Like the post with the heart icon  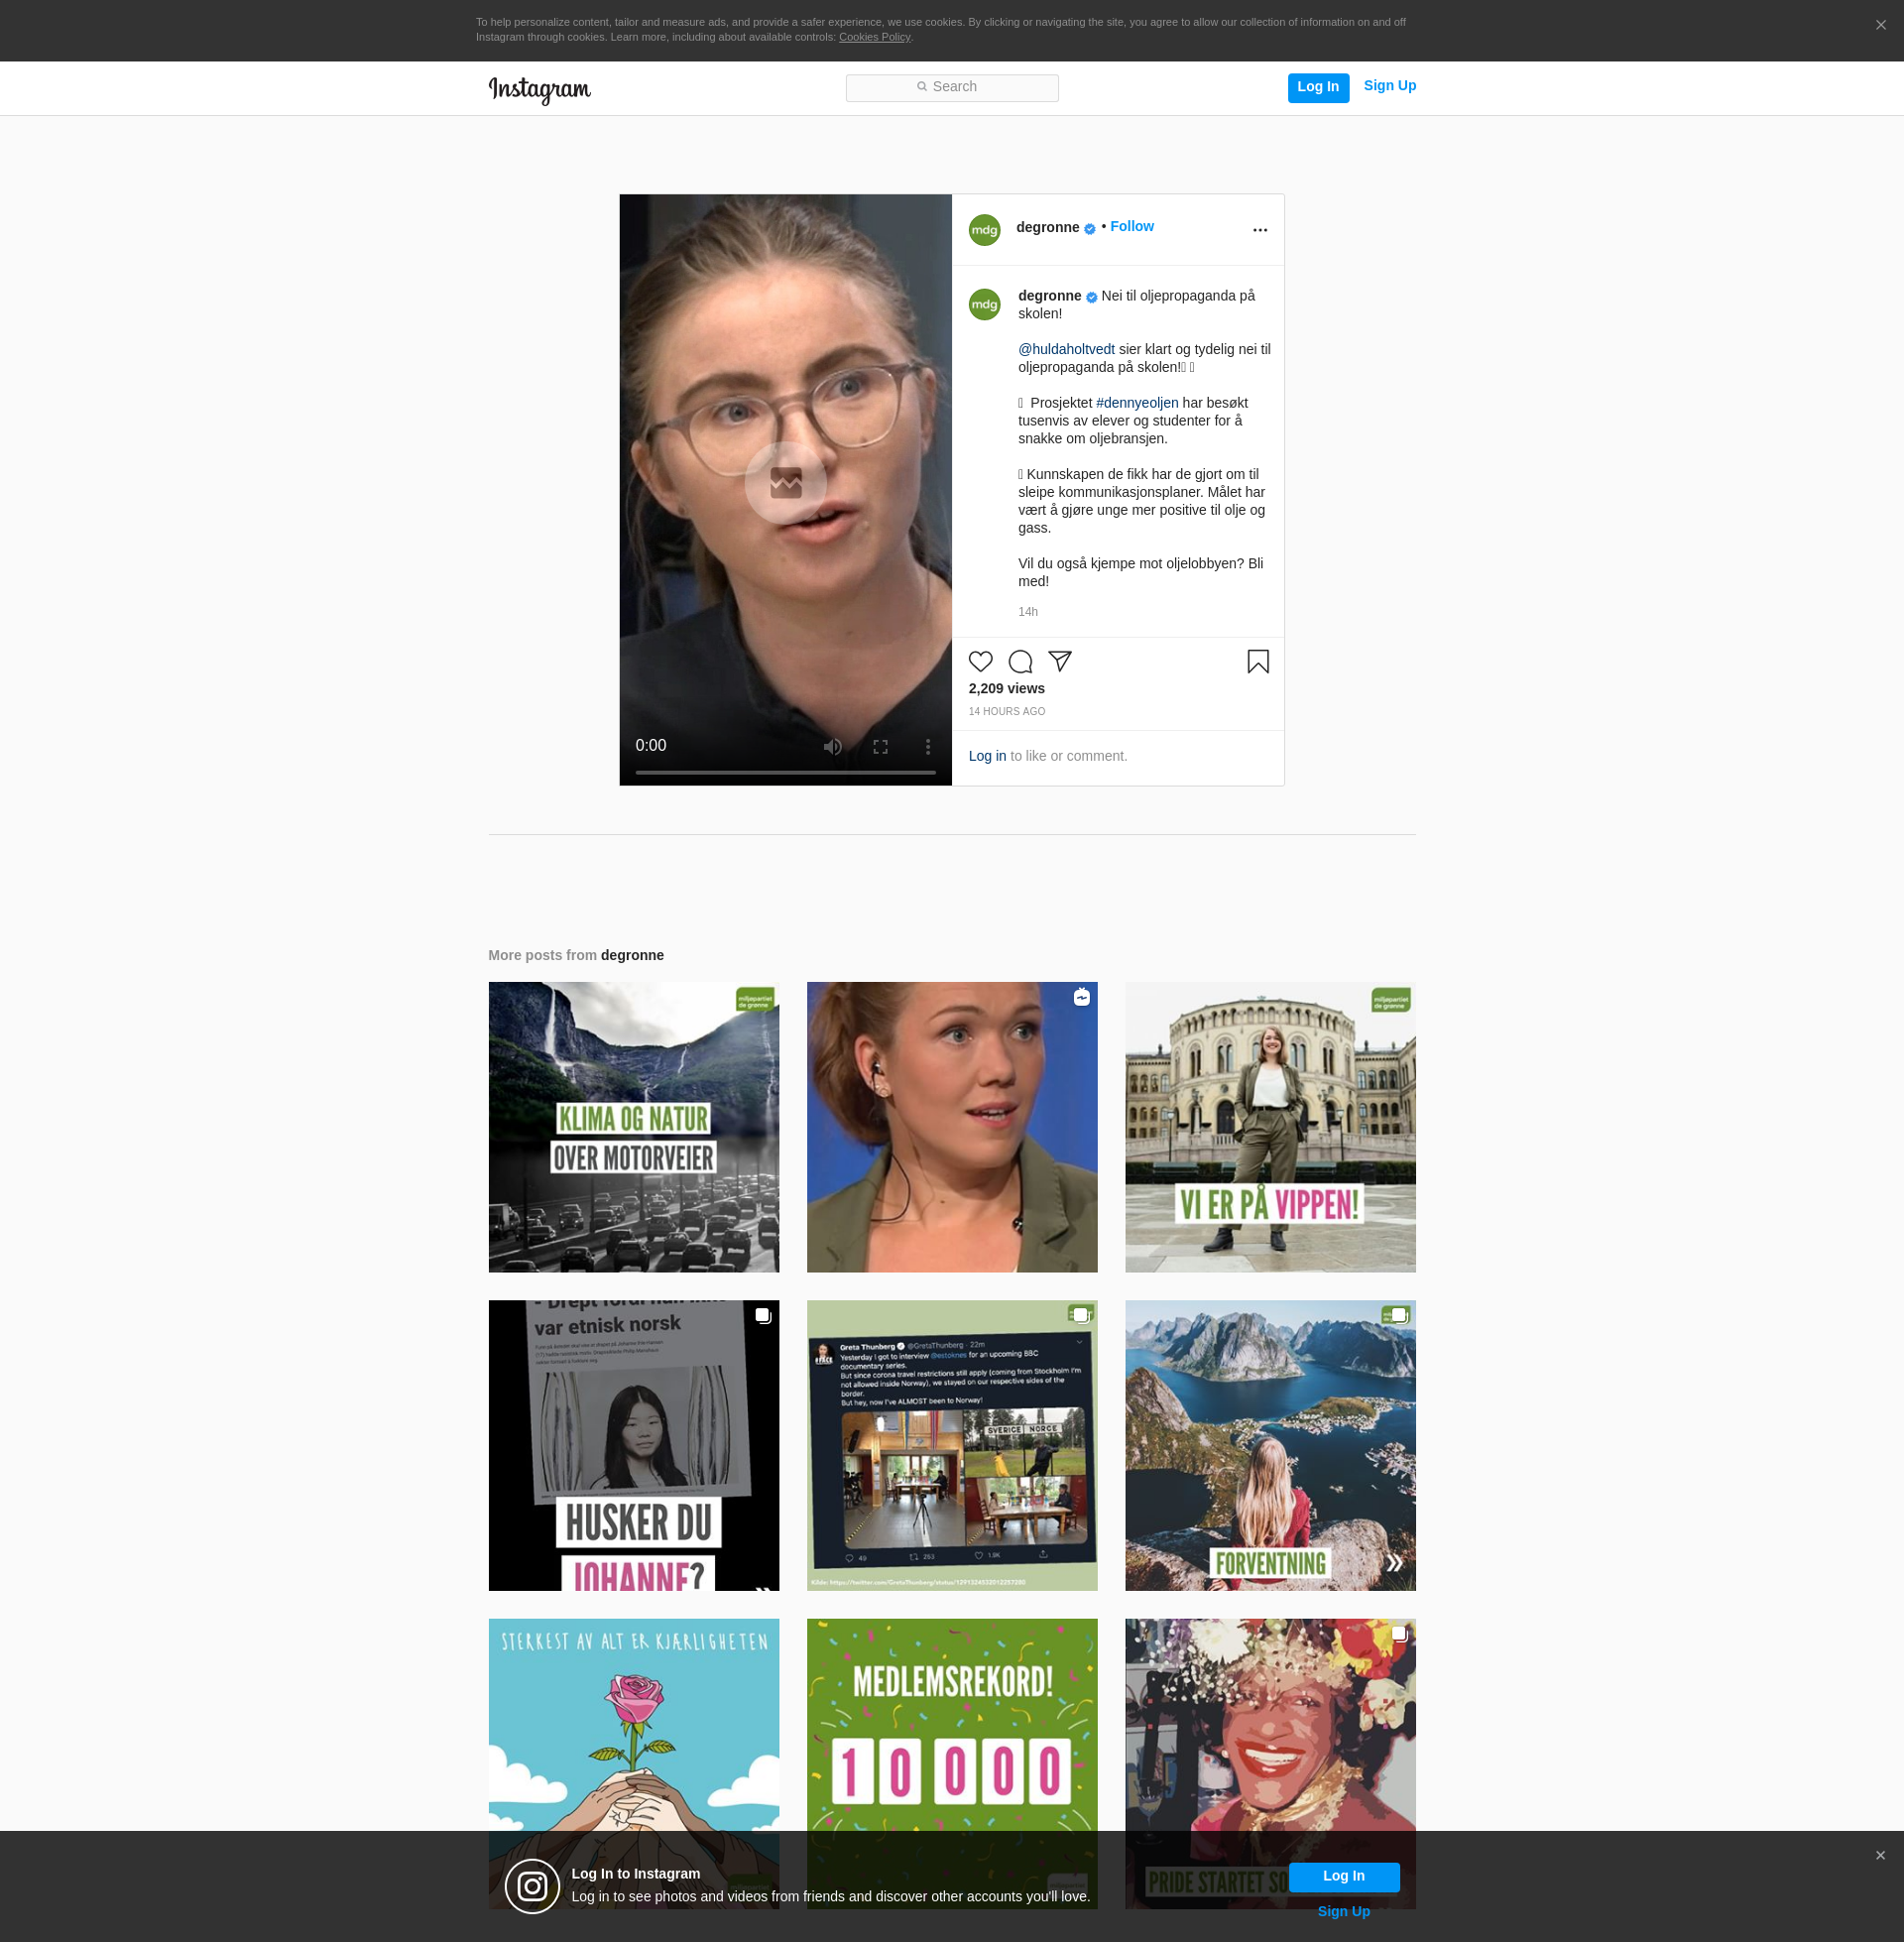(980, 661)
